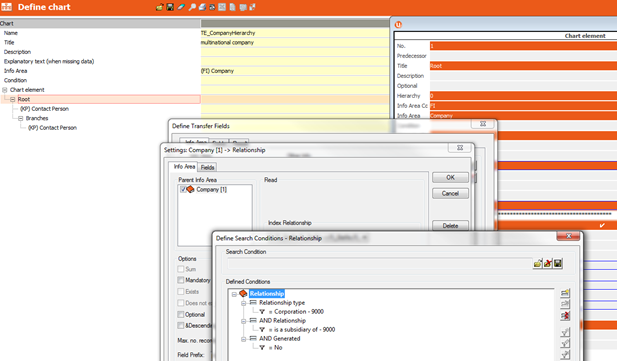The width and height of the screenshot is (617, 361).
Task: Click the load chart icon in top toolbar
Action: click(159, 7)
